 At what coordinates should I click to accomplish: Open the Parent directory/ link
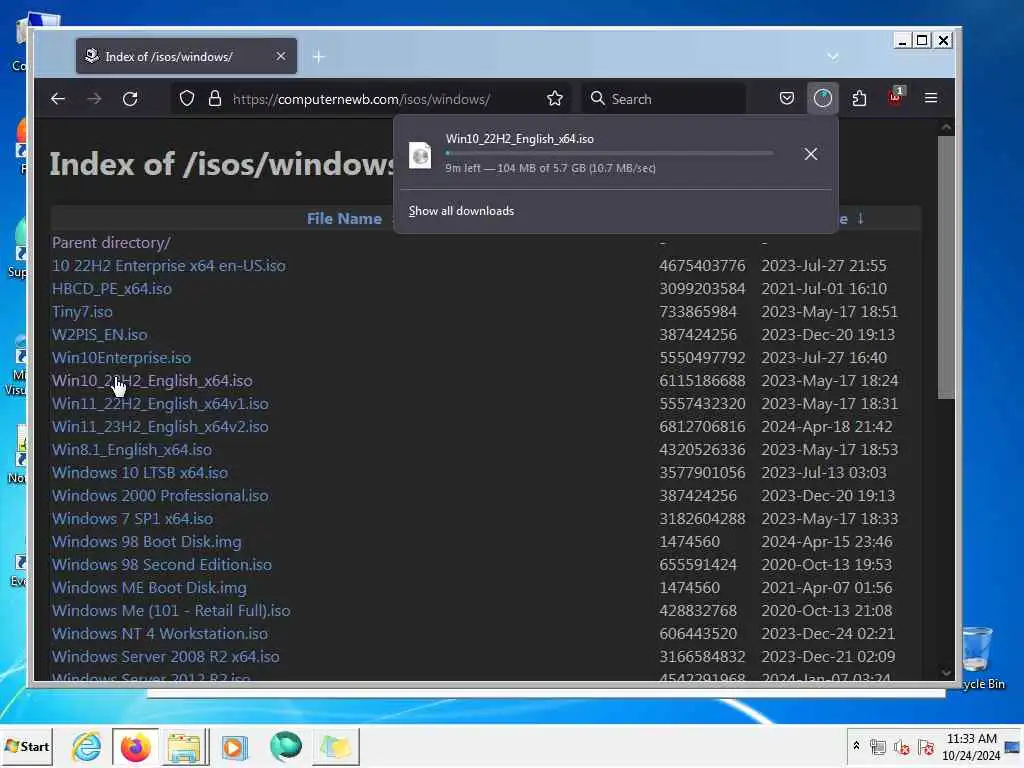pyautogui.click(x=112, y=243)
